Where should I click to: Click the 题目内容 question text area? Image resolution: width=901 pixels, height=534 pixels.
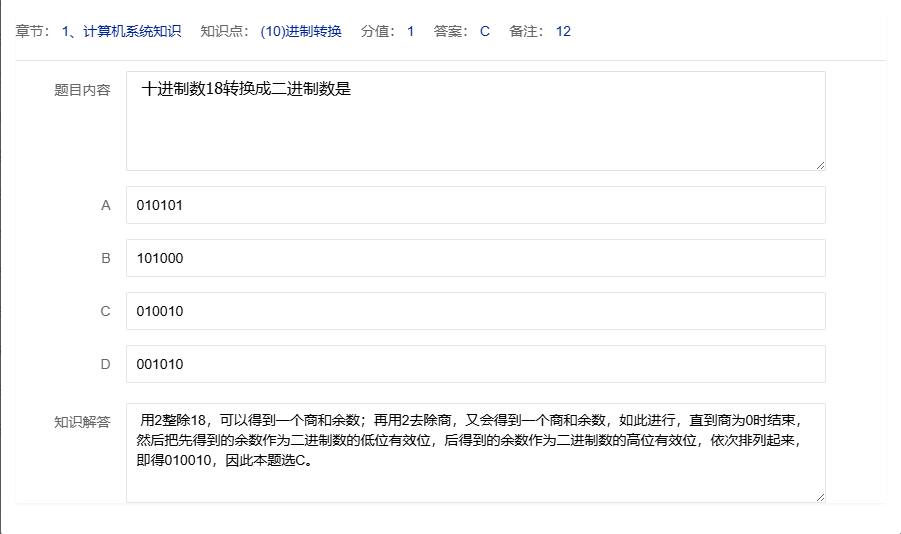[x=475, y=120]
